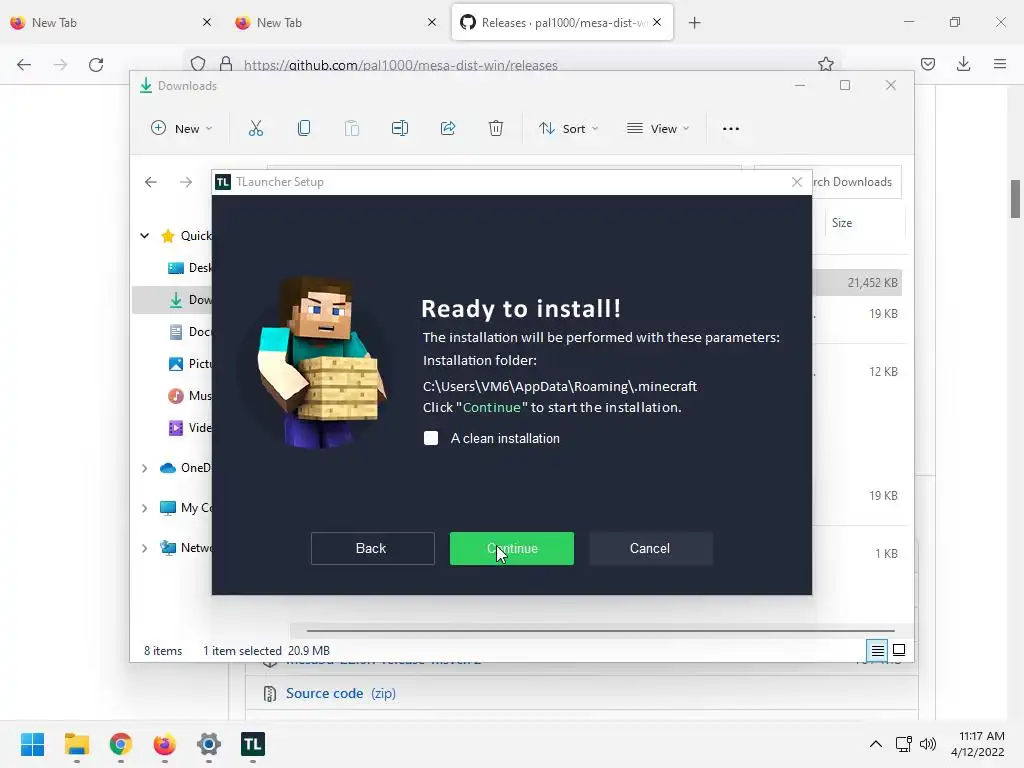Open the See more ellipsis menu
The image size is (1024, 768).
[x=731, y=129]
